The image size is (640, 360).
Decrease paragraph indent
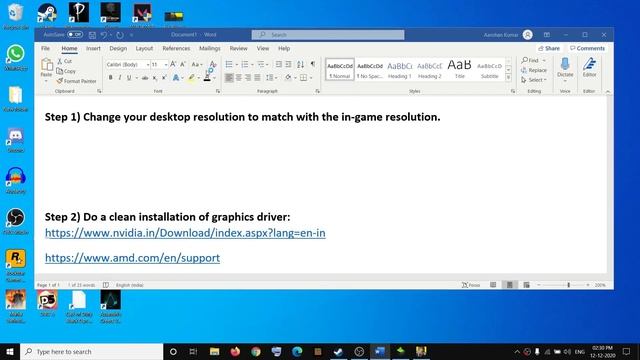pos(279,64)
